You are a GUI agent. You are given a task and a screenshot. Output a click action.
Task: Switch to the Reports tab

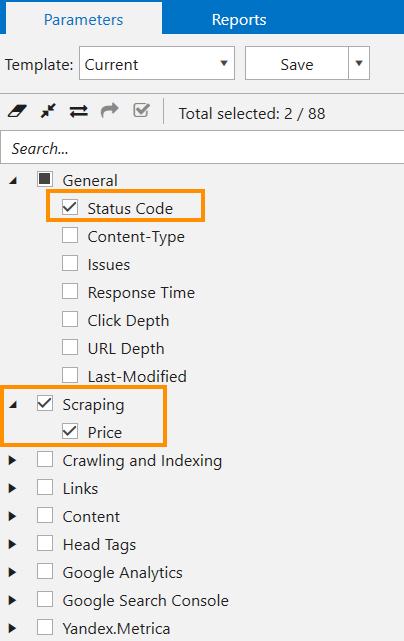[x=239, y=20]
